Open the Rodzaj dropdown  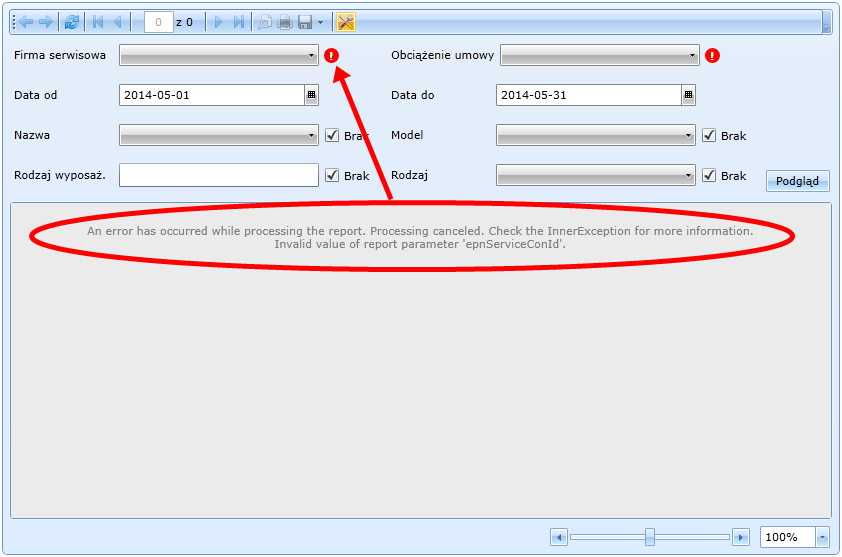click(596, 175)
